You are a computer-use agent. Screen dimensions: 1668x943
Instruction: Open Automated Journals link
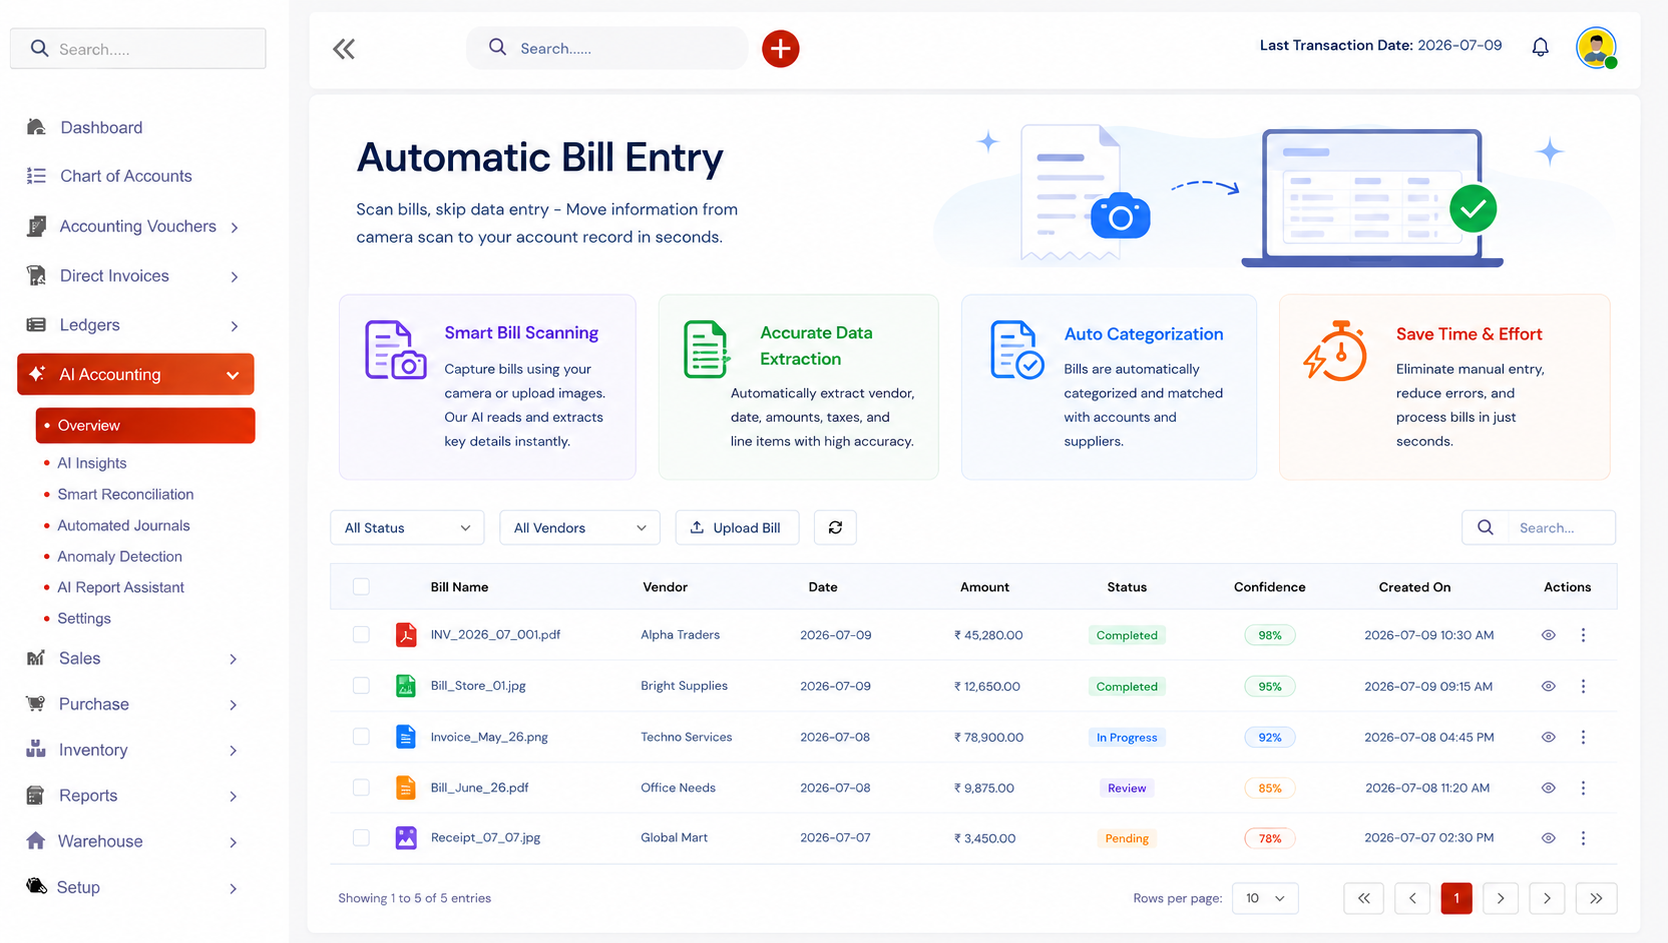pyautogui.click(x=123, y=525)
